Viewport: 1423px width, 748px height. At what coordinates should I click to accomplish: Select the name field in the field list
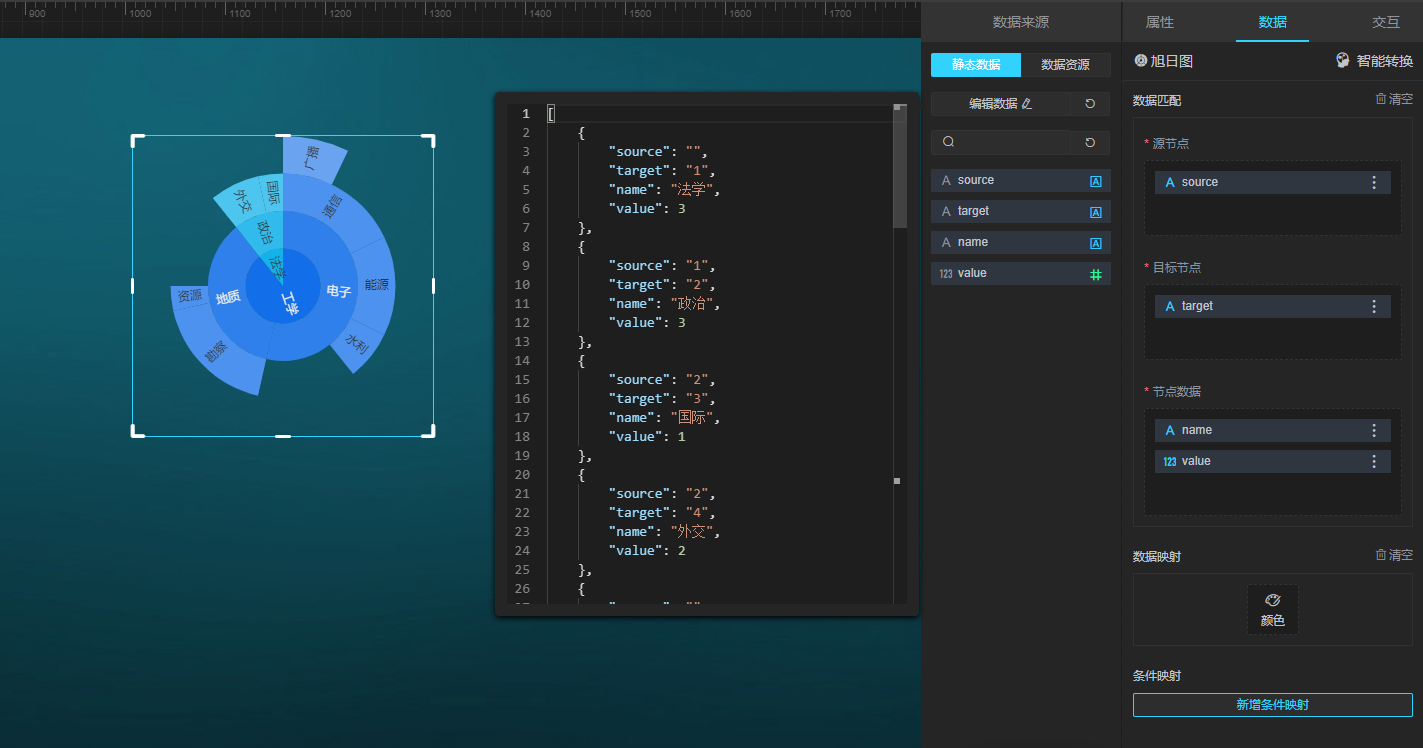pyautogui.click(x=1021, y=243)
